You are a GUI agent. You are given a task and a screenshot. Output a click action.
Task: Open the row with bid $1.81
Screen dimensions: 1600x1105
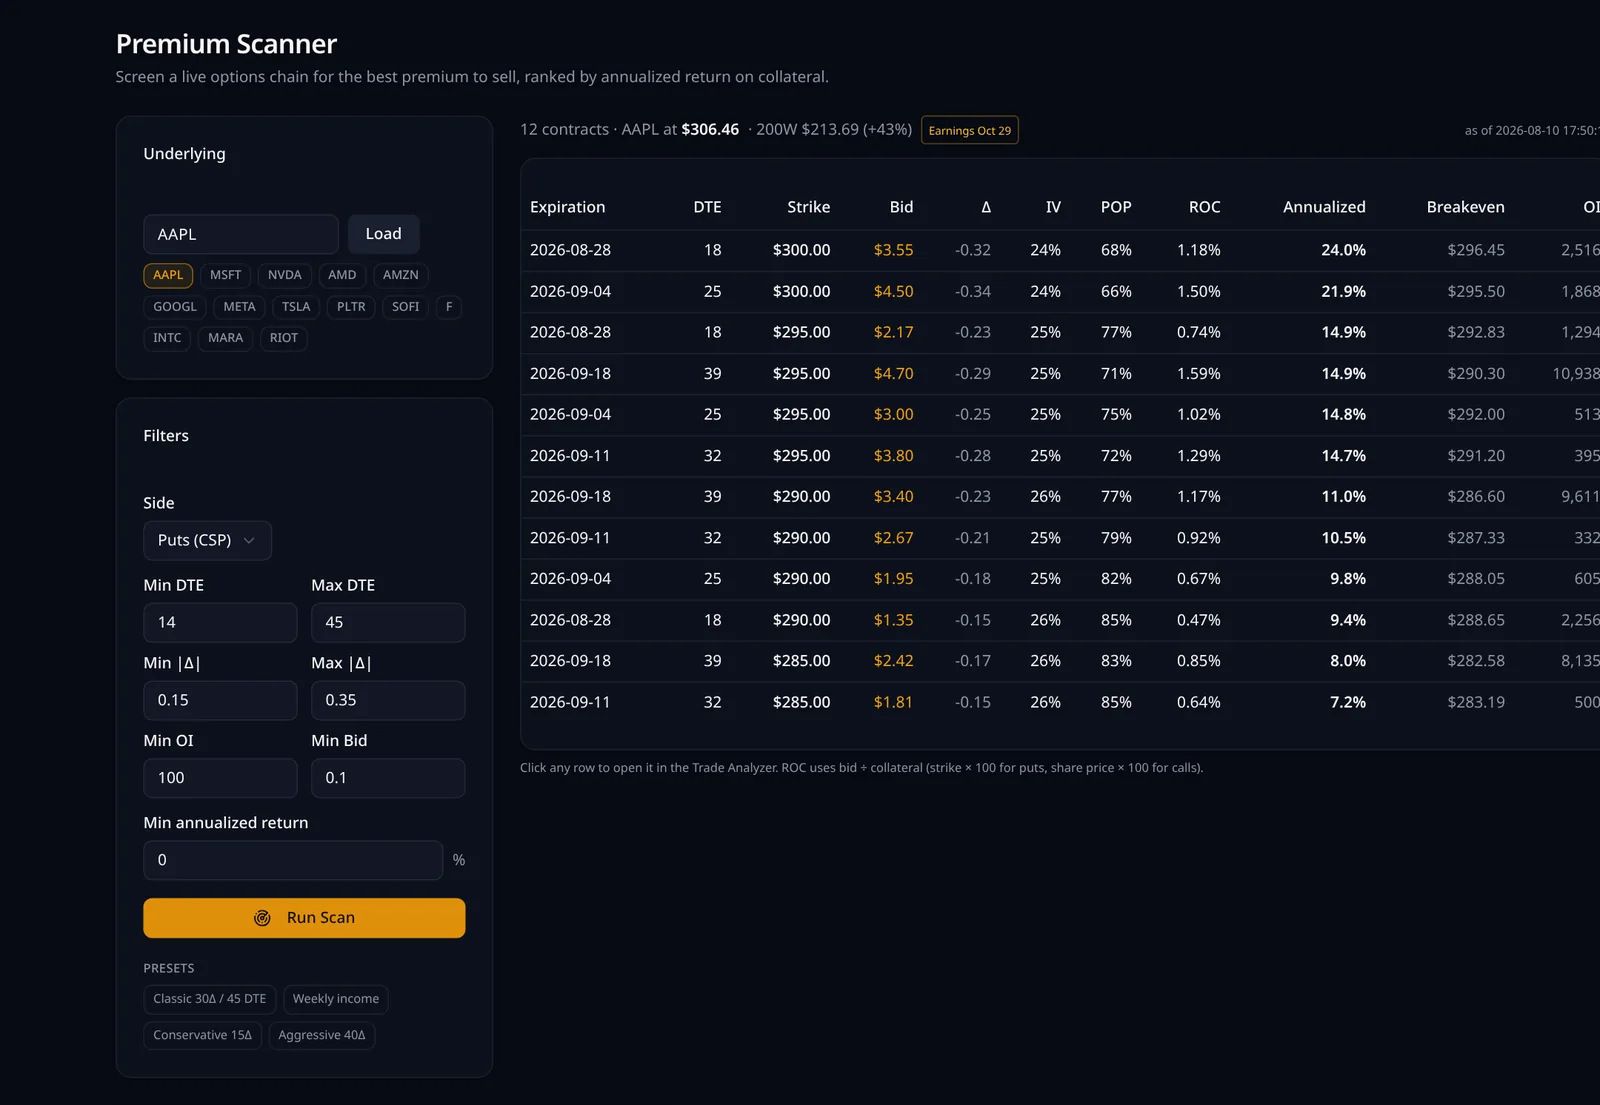[x=1060, y=703]
